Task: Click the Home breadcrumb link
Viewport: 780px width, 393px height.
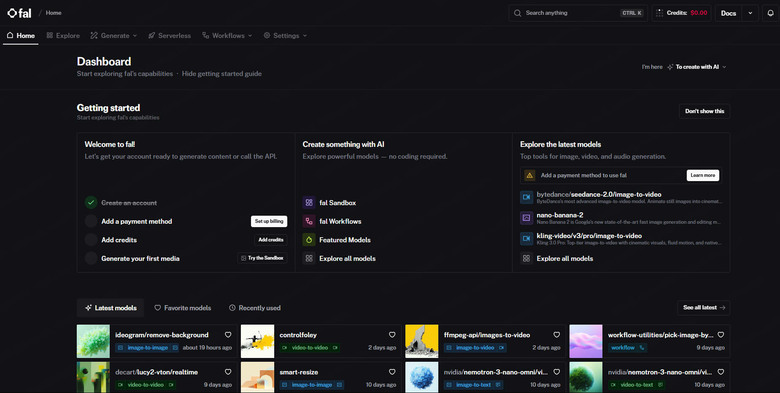Action: [x=54, y=13]
